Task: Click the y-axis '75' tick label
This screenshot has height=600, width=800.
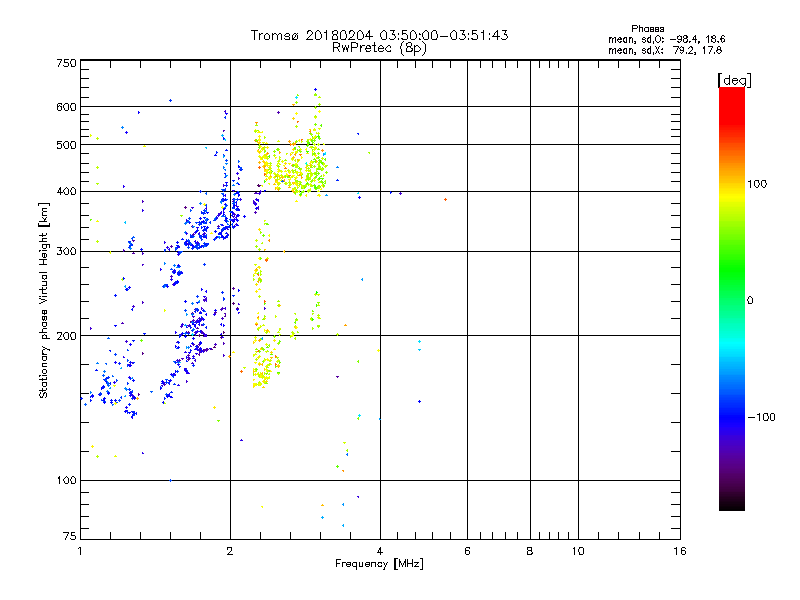Action: tap(70, 536)
